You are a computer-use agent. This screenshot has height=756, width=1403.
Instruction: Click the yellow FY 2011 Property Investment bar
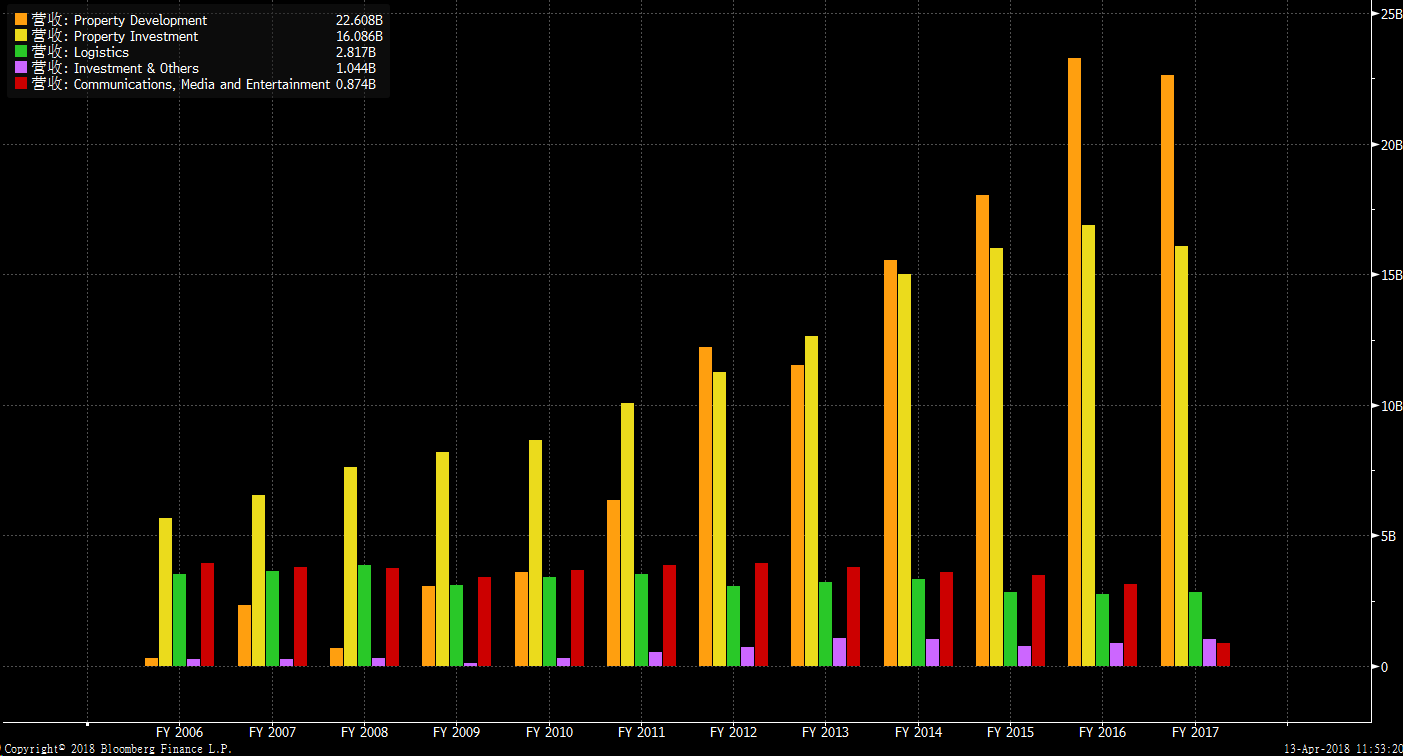(x=627, y=534)
